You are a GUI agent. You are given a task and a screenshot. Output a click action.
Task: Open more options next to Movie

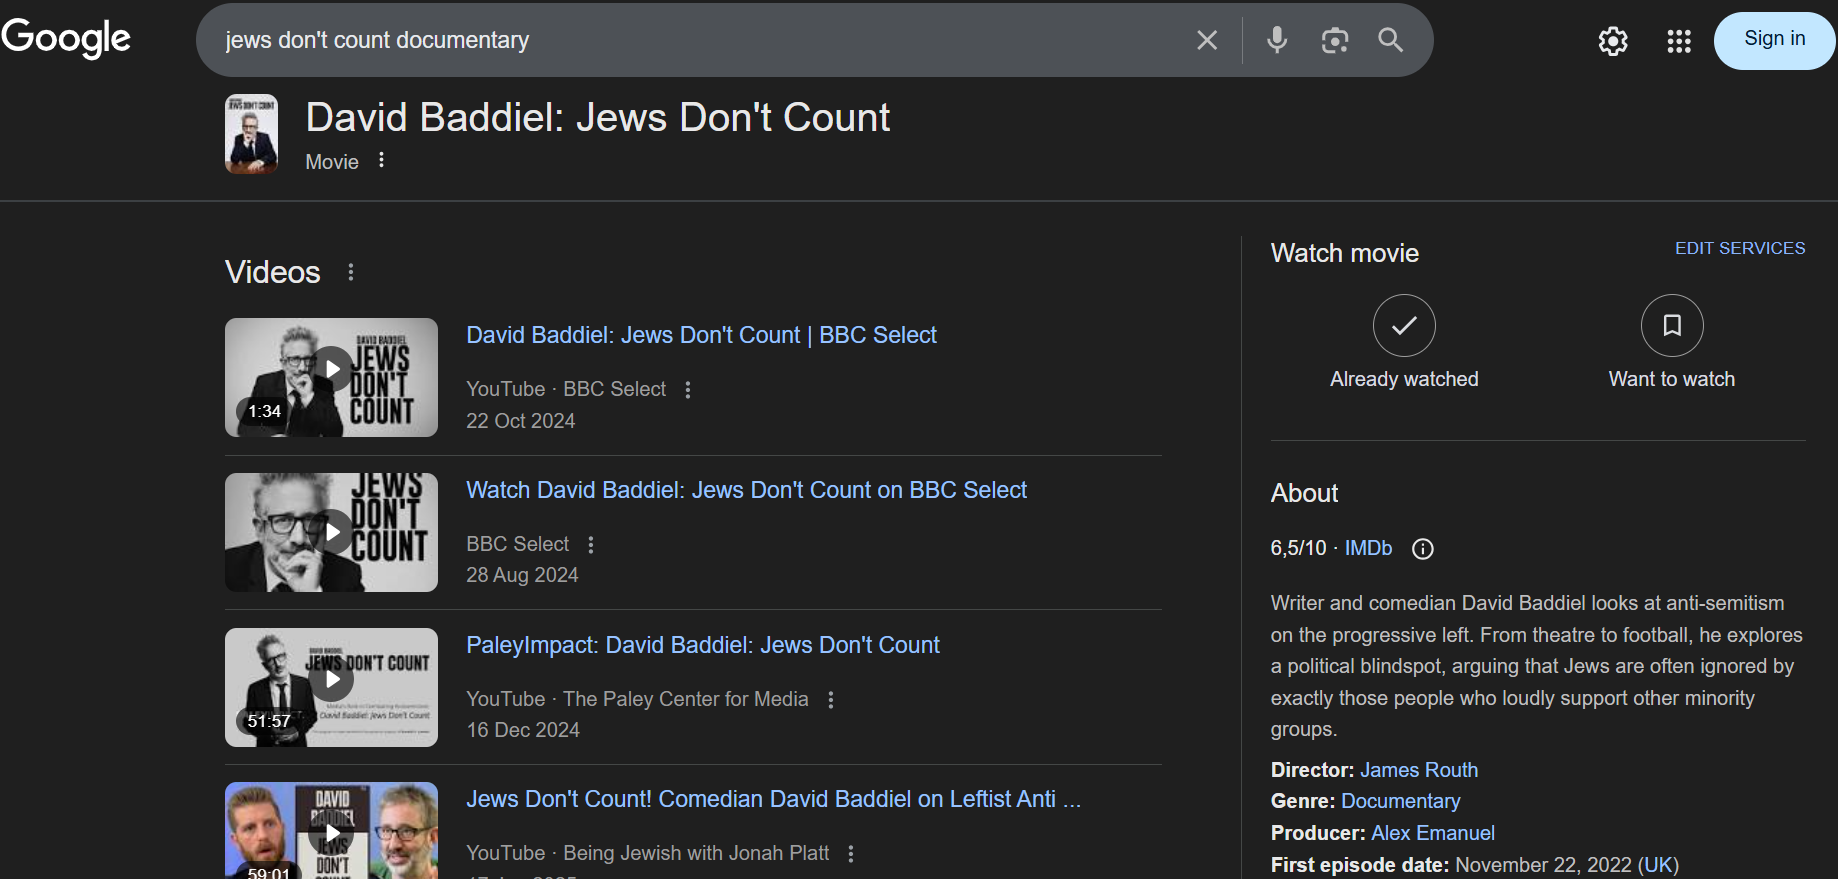point(381,160)
